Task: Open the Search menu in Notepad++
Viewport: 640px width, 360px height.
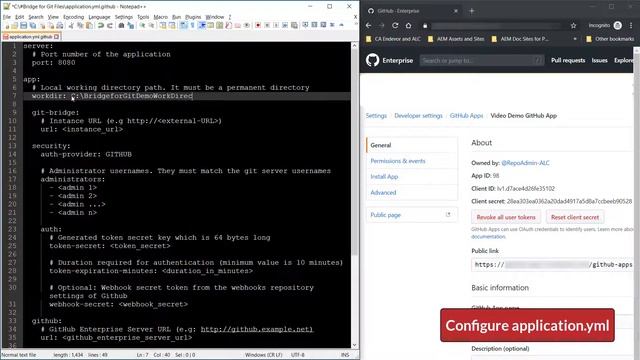Action: coord(36,17)
